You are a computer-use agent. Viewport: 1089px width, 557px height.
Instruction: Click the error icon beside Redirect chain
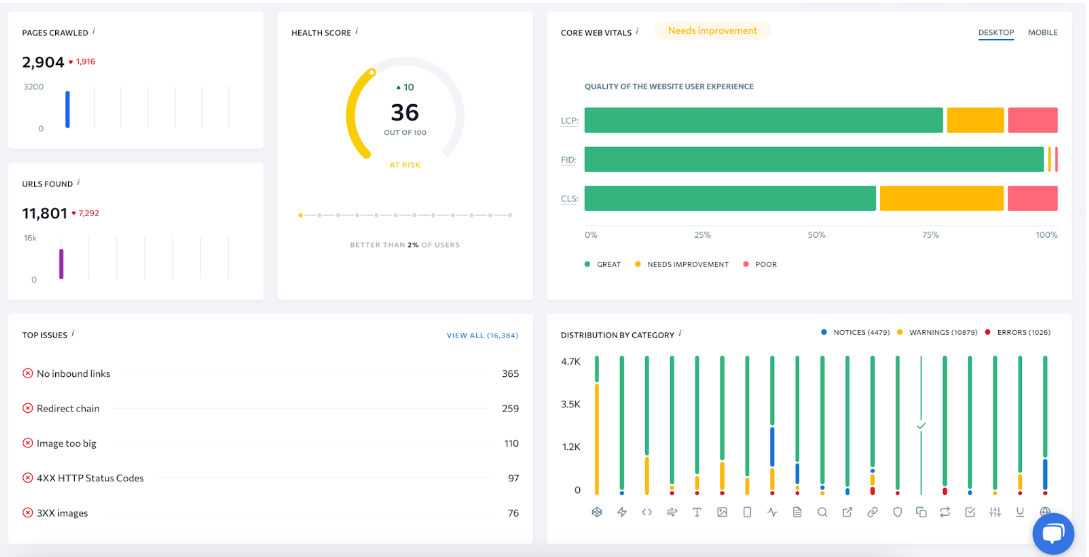coord(28,408)
